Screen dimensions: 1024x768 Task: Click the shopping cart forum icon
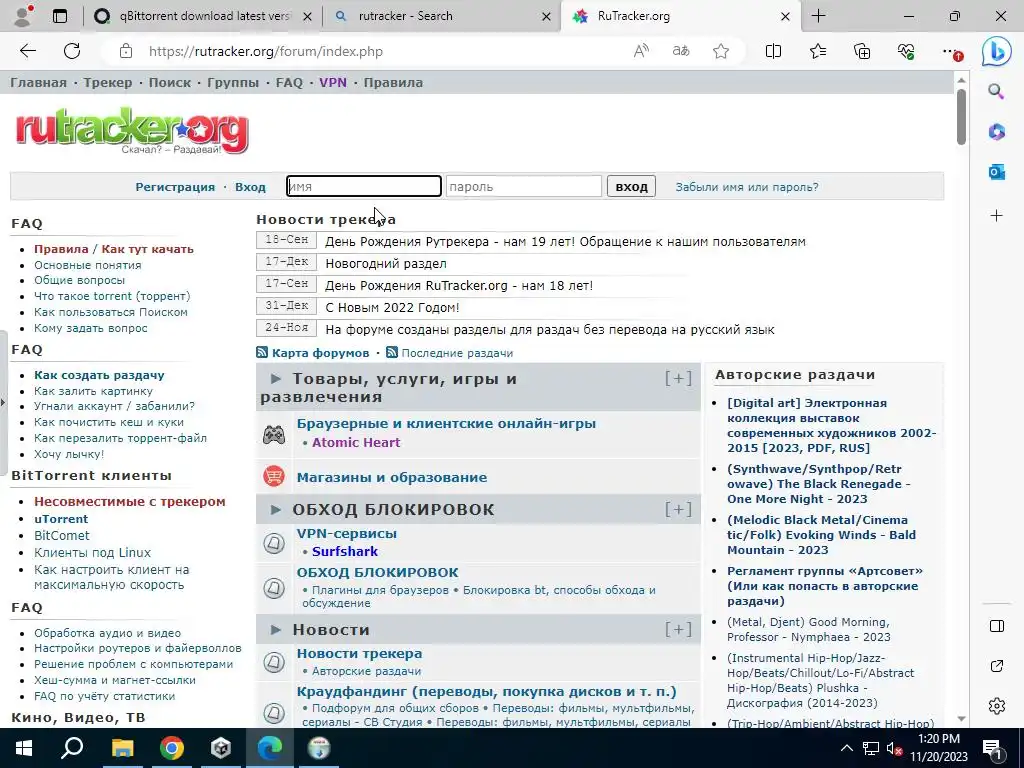[x=274, y=476]
